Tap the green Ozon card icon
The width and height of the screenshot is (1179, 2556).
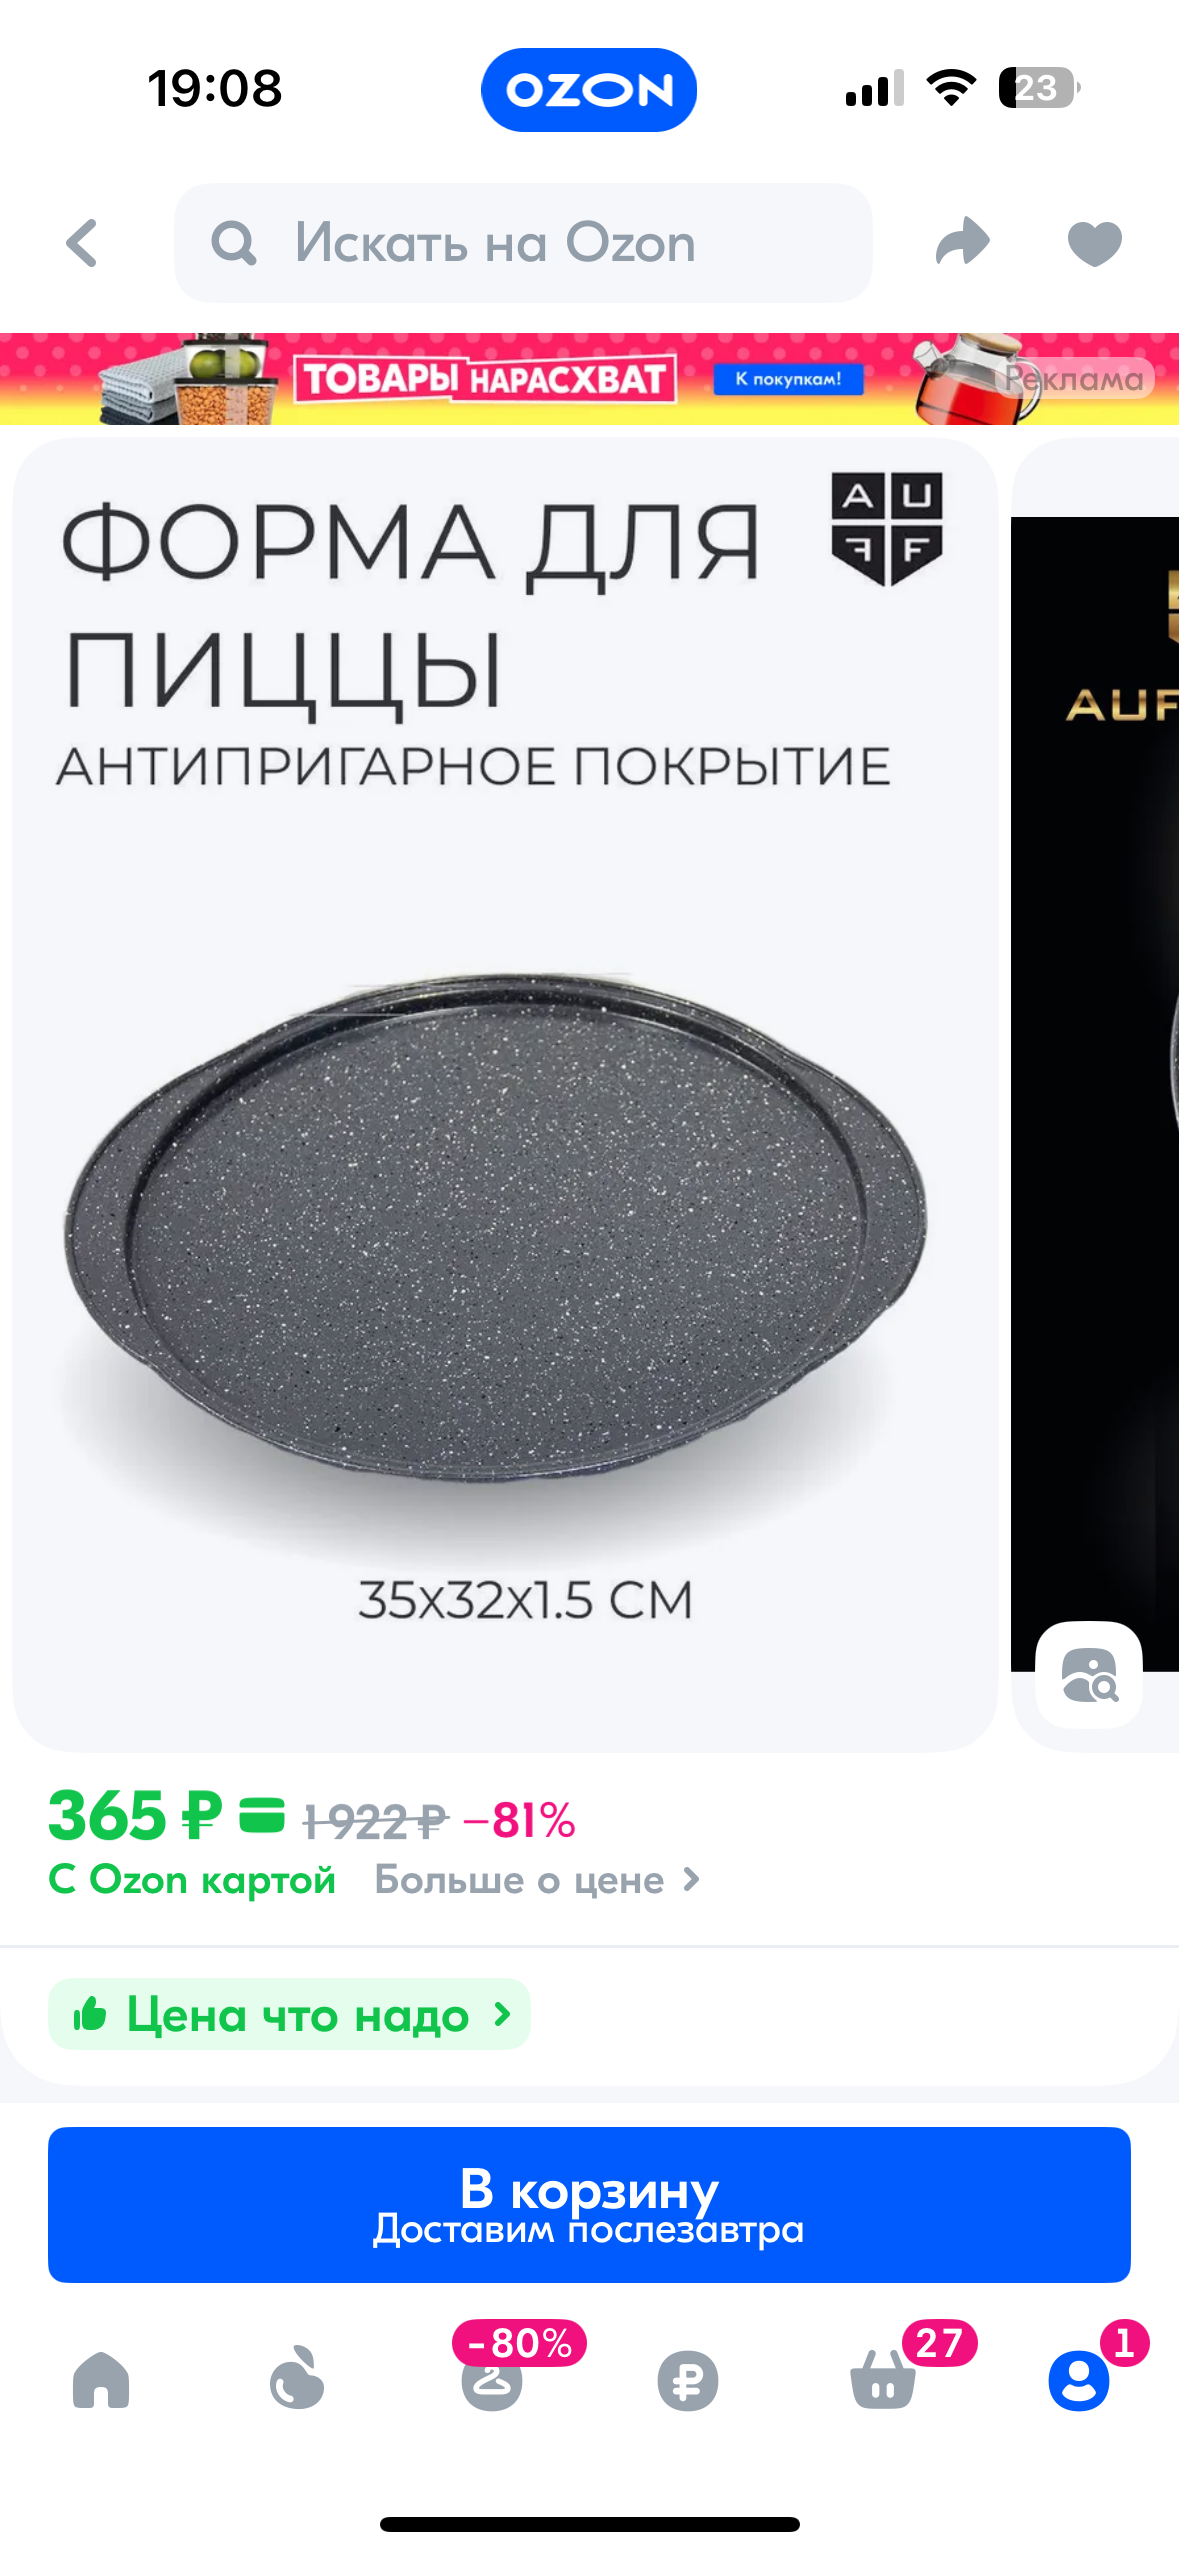tap(262, 1816)
